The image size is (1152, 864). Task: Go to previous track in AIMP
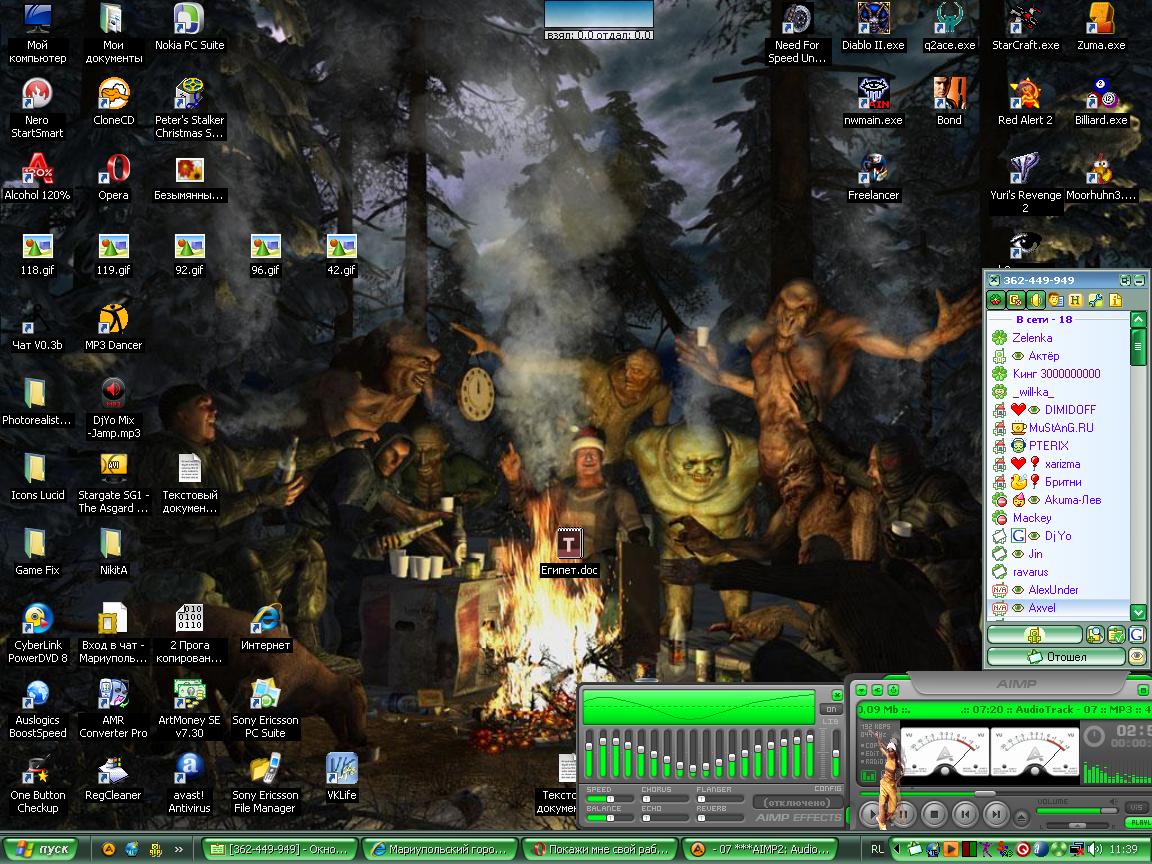pos(964,815)
